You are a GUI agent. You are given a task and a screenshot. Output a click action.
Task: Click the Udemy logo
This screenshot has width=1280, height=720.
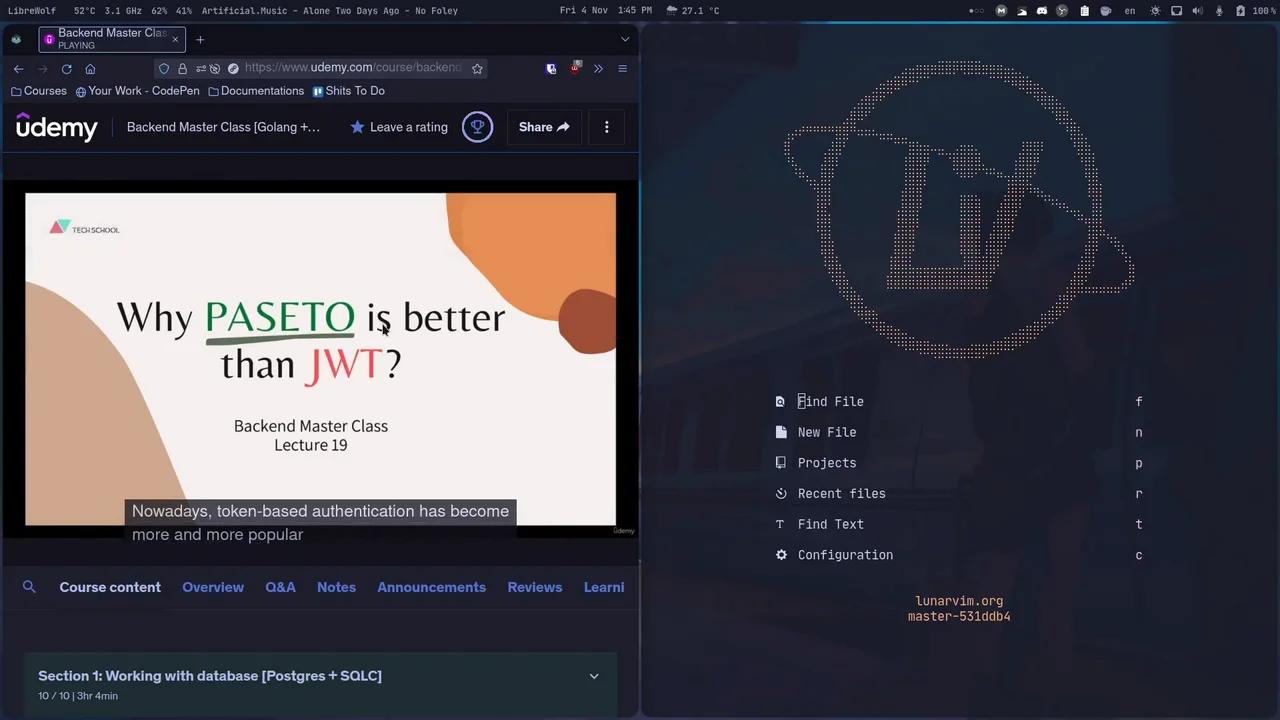coord(57,127)
